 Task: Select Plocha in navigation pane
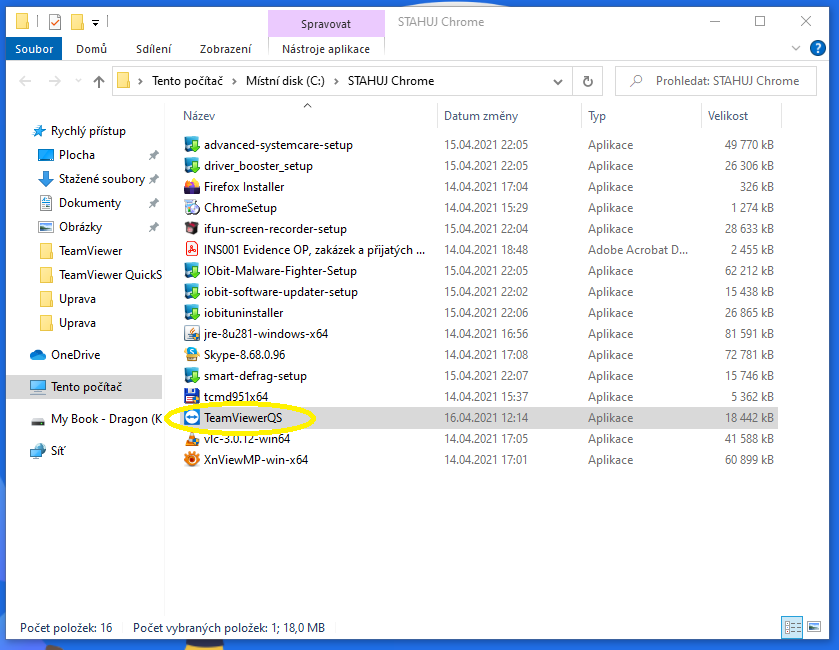(77, 155)
